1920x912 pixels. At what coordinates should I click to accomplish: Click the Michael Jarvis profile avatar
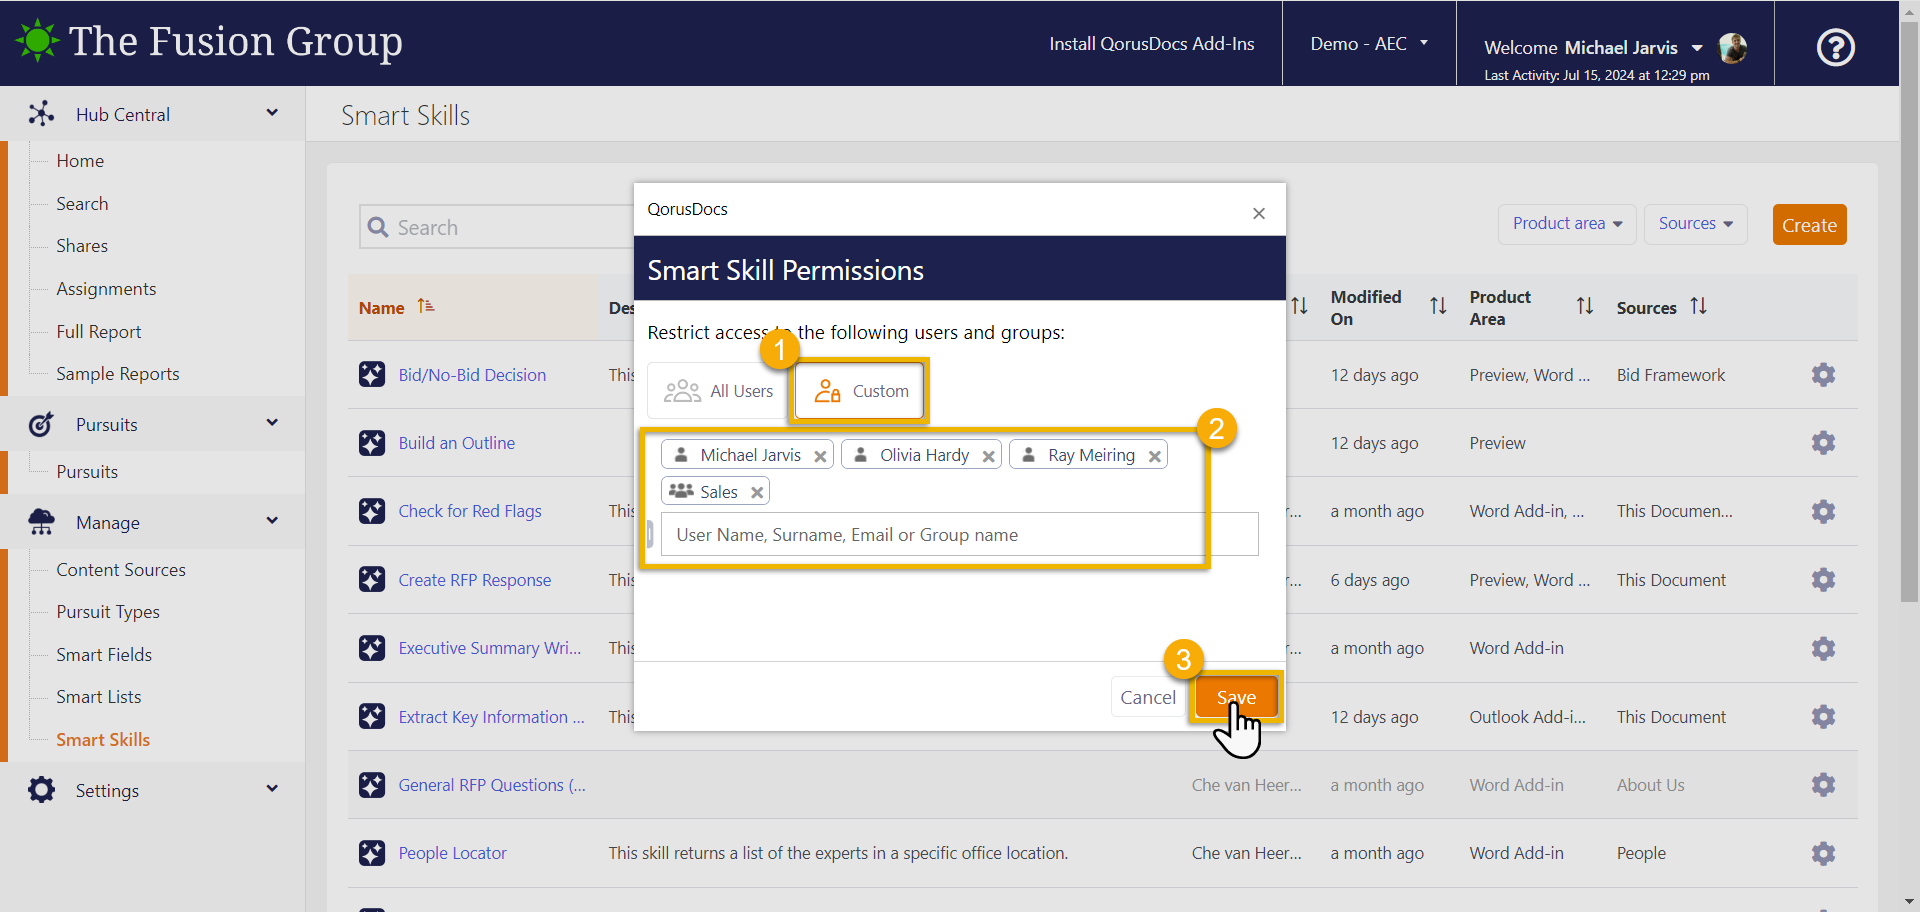point(1732,47)
